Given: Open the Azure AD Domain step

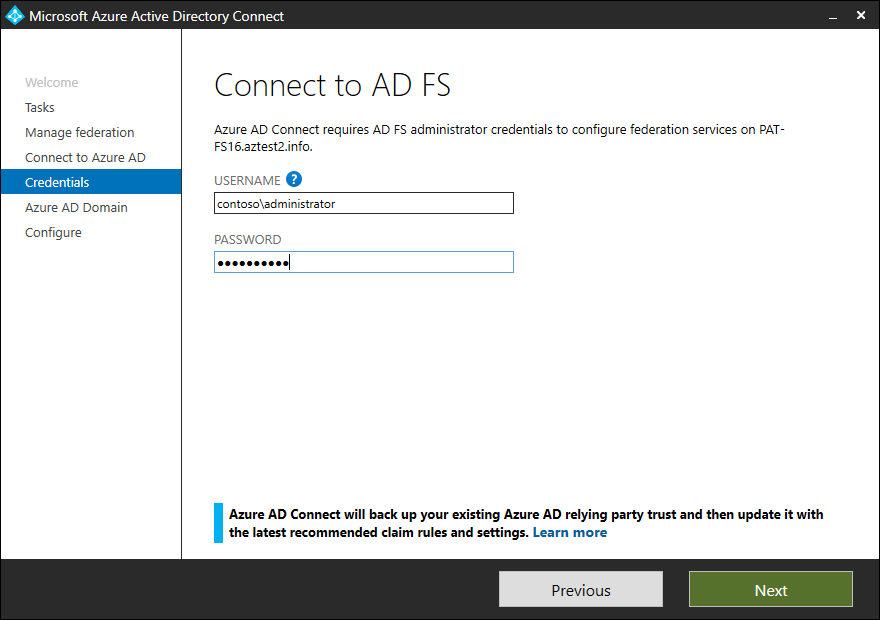Looking at the screenshot, I should [75, 207].
